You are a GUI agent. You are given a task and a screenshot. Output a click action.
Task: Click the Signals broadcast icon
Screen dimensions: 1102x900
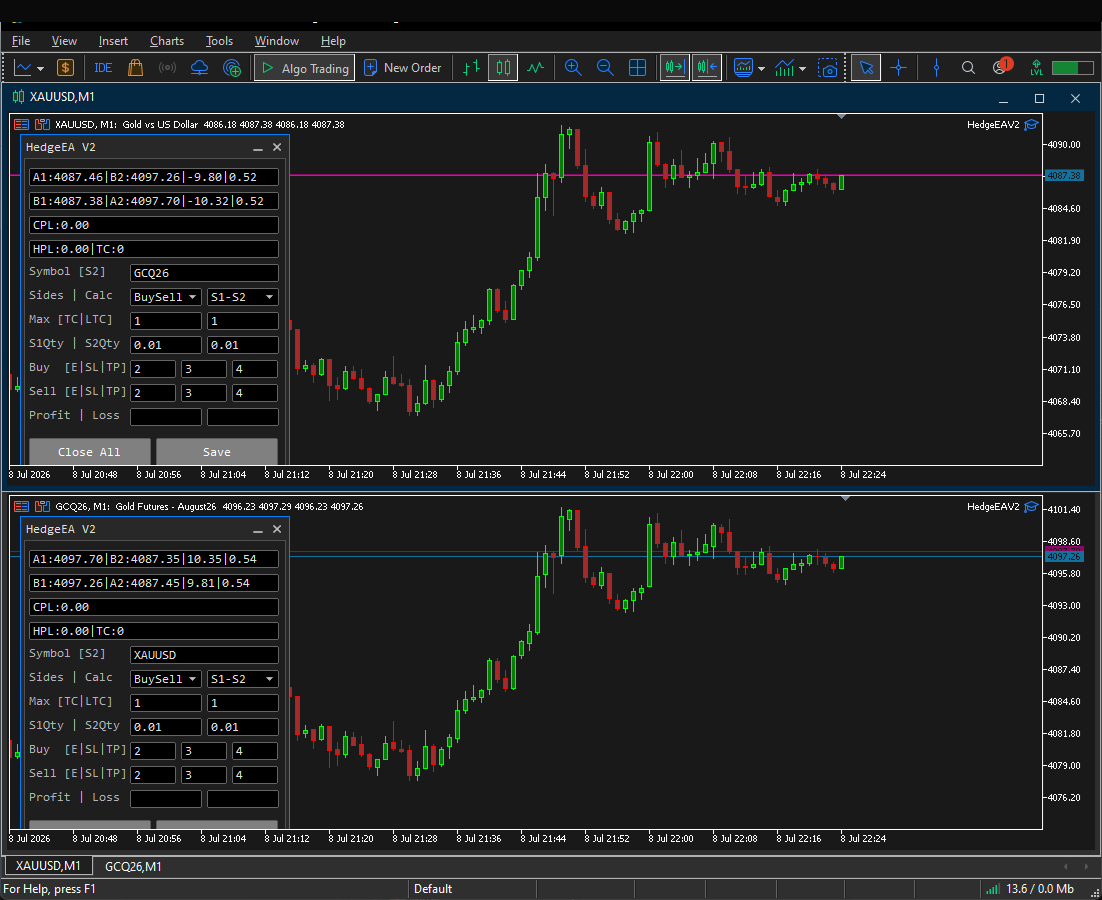coord(167,68)
